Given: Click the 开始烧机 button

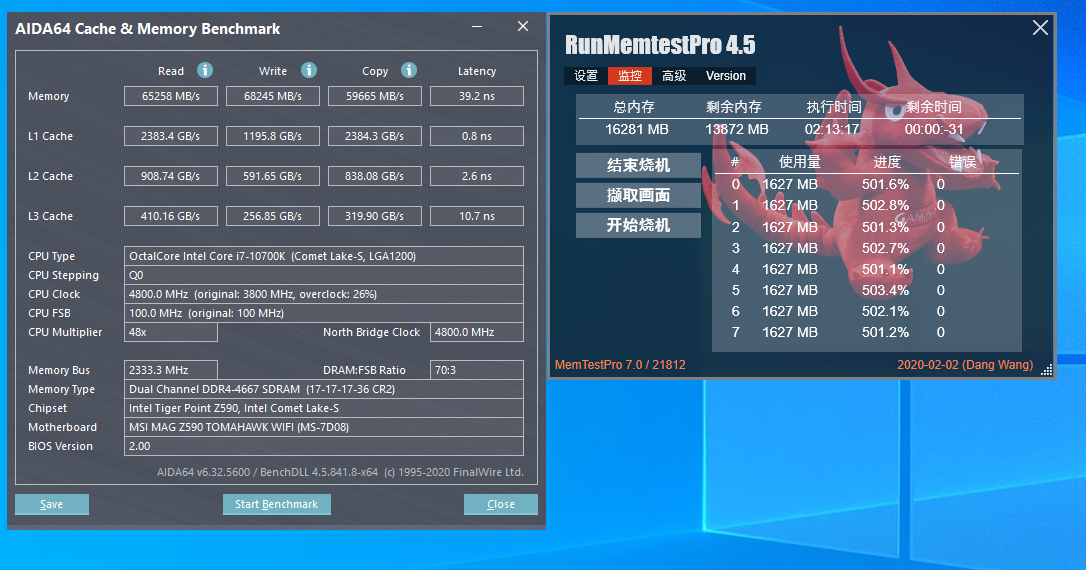Looking at the screenshot, I should 638,225.
